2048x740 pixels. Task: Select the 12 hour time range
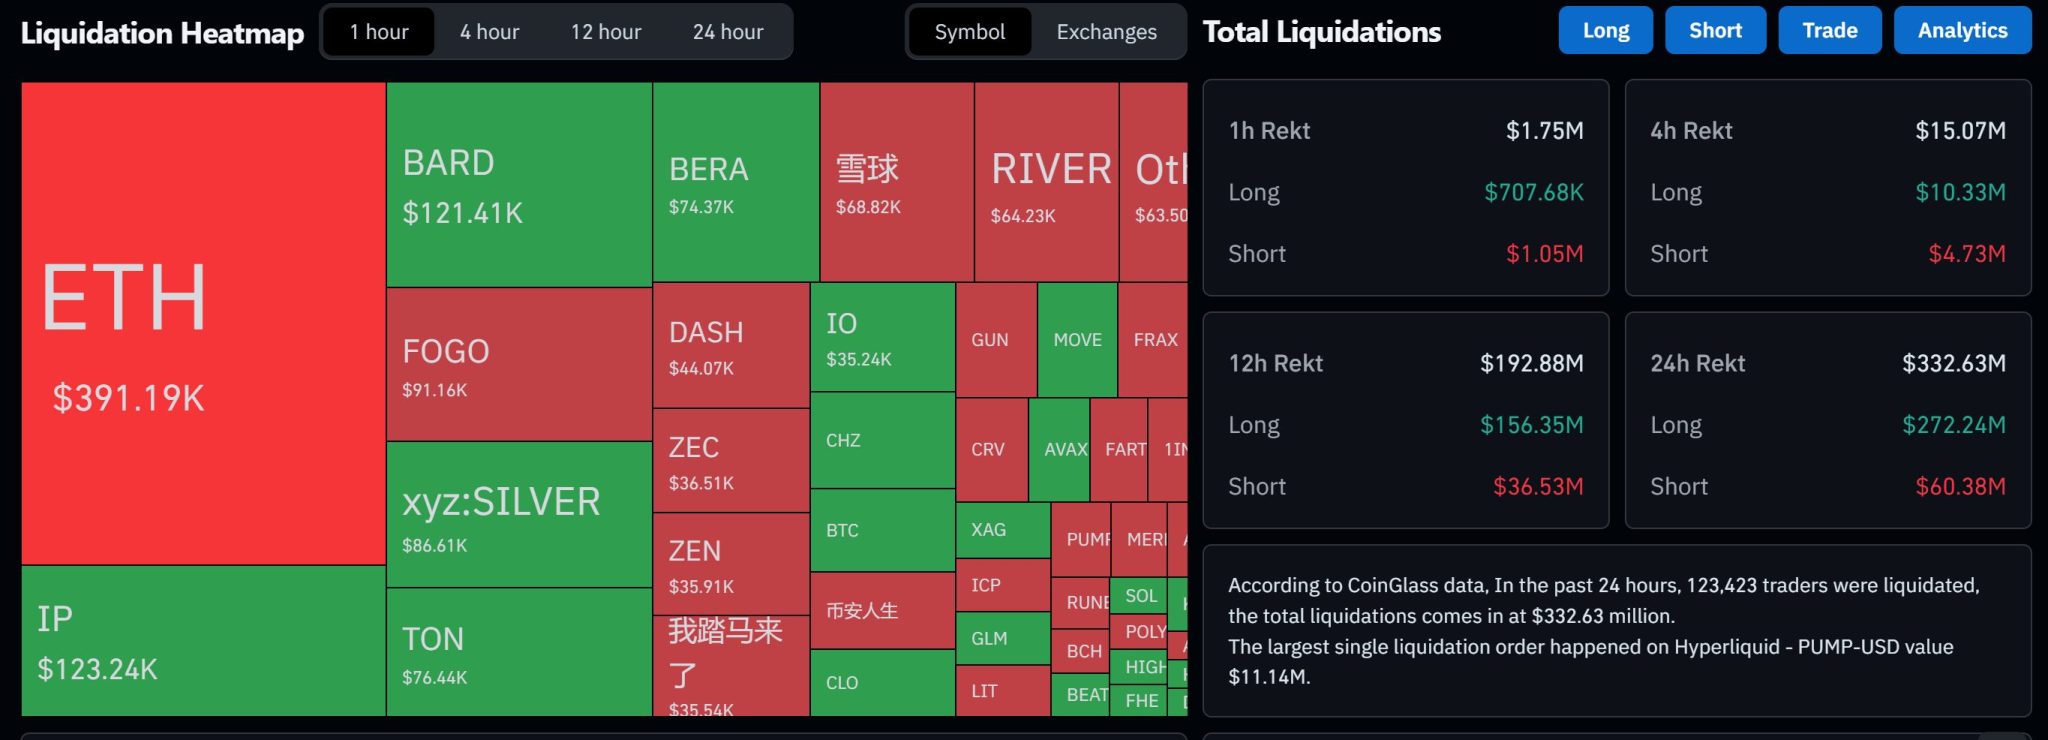[x=606, y=31]
